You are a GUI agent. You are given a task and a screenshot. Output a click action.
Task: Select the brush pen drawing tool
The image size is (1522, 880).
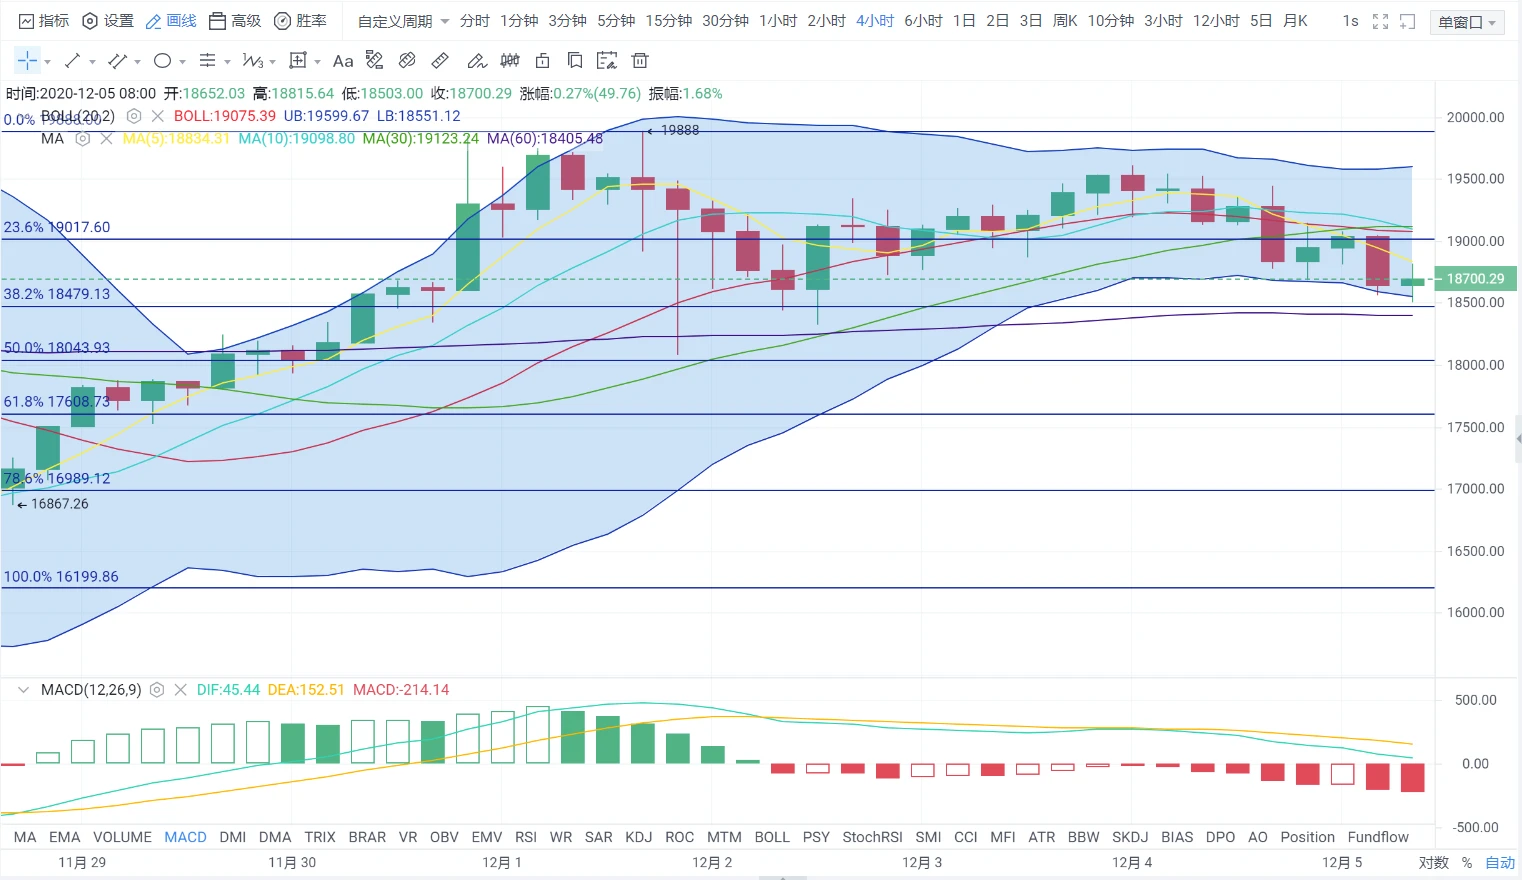click(477, 61)
